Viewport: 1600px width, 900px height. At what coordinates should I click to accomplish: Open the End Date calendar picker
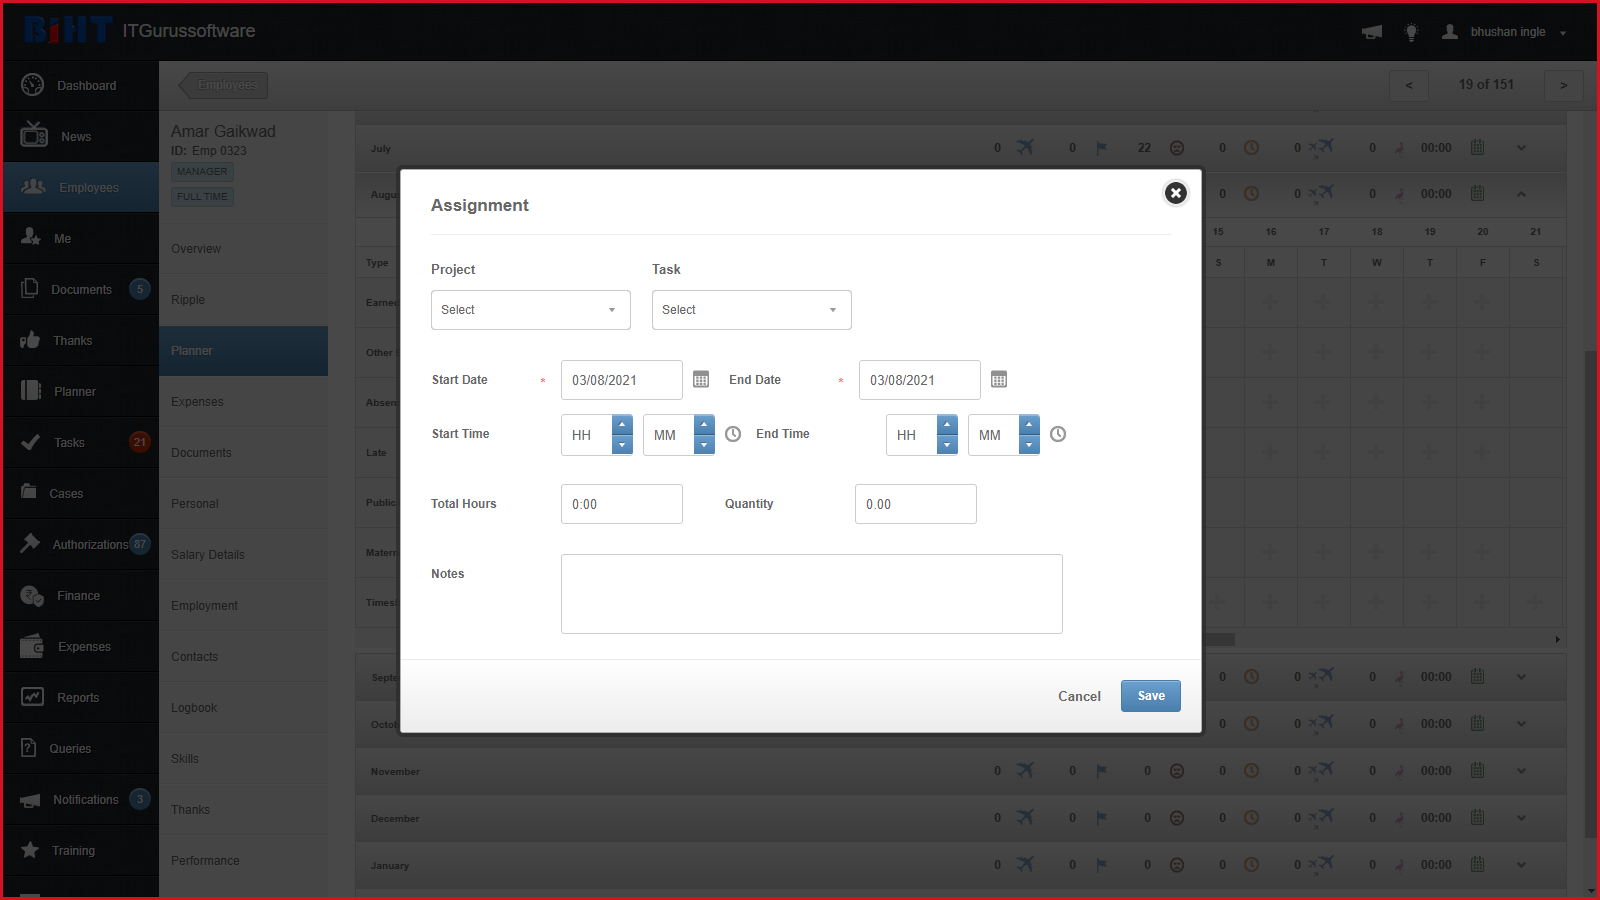[x=999, y=380]
